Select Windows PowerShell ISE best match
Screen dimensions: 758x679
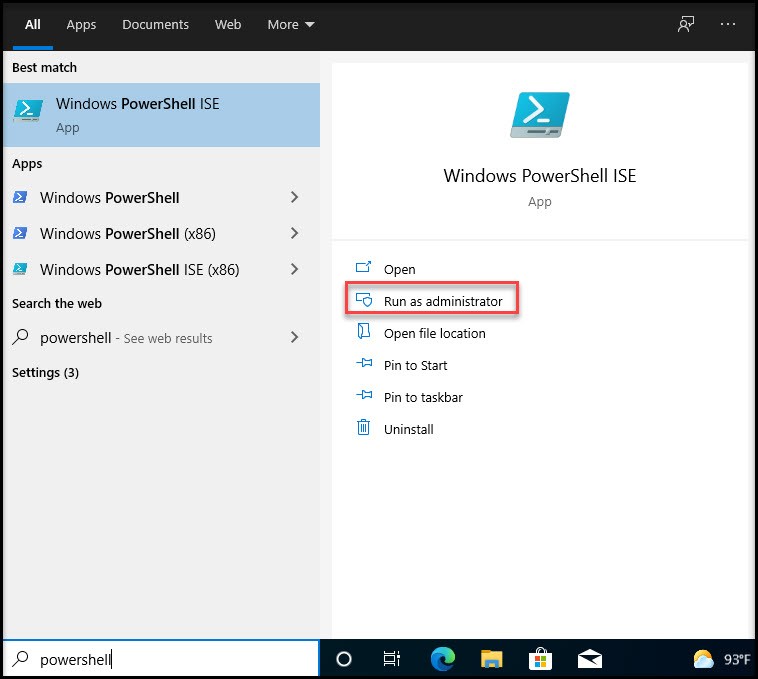click(x=161, y=115)
